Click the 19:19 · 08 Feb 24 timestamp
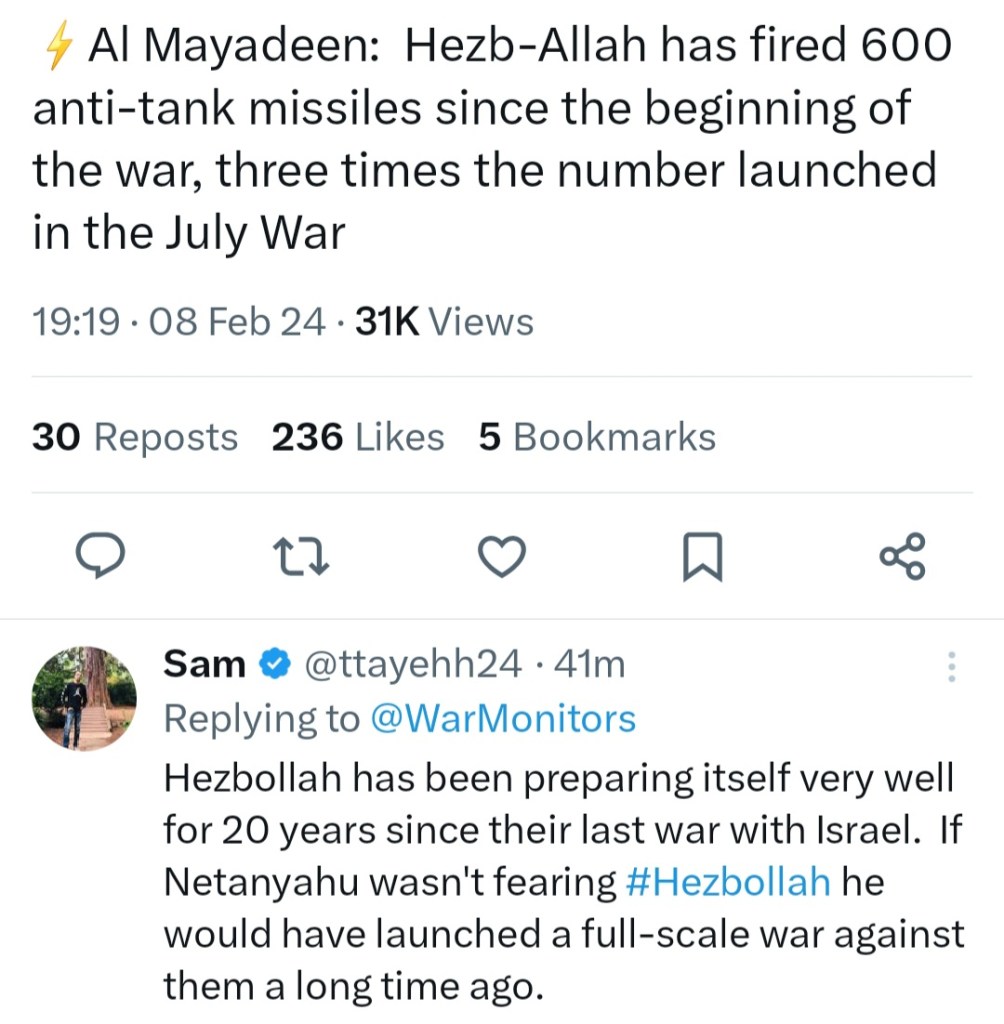Screen dimensions: 1004x1024 click(178, 322)
